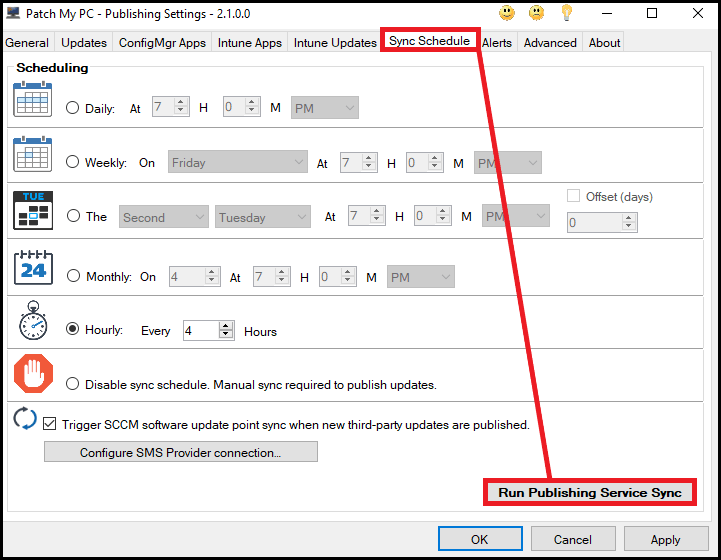Open the Intune Apps tab
Viewport: 721px width, 560px height.
tap(250, 42)
